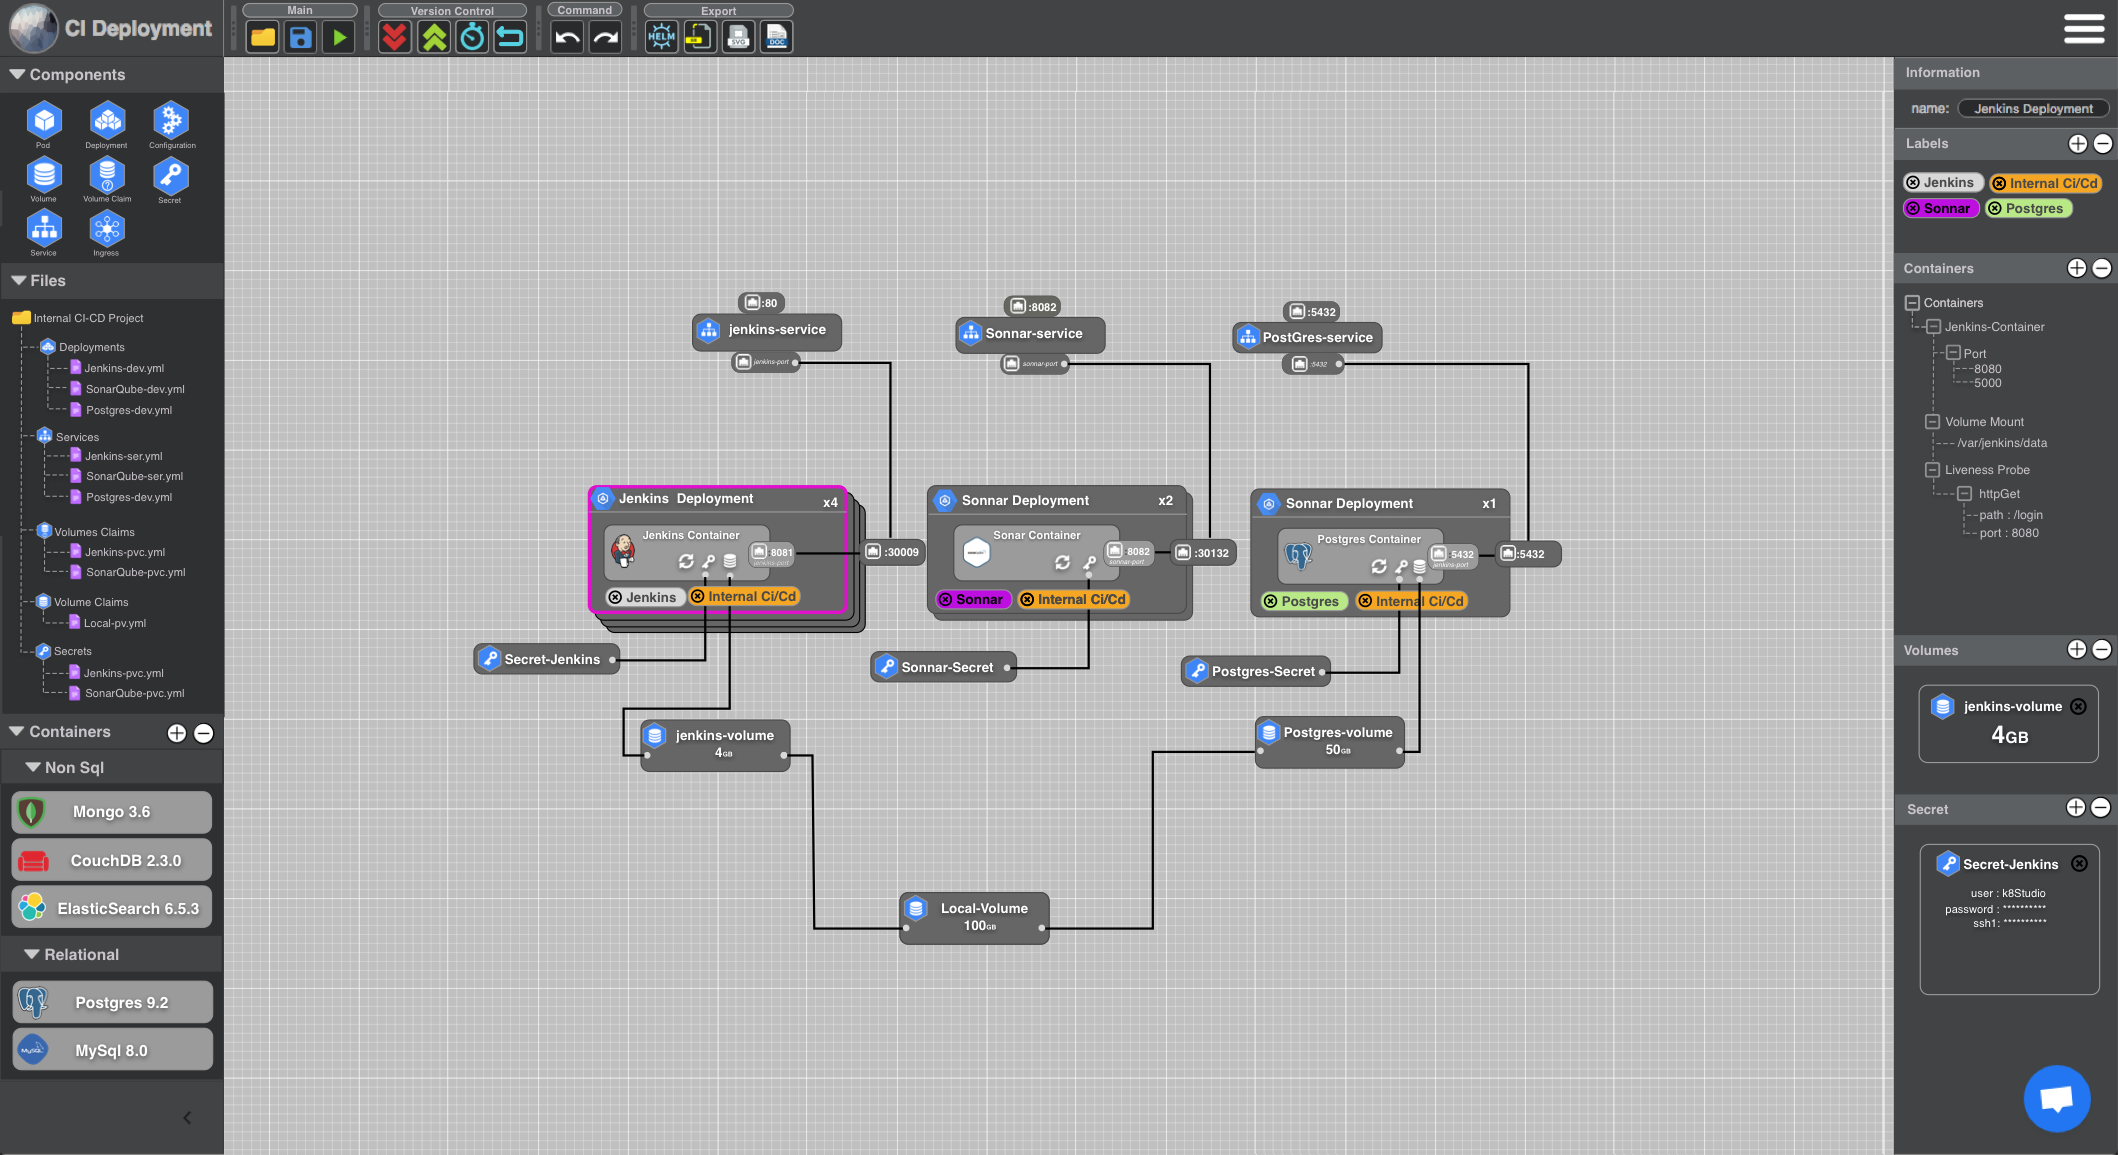The height and width of the screenshot is (1155, 2118).
Task: Select the Volume Claim component icon
Action: click(x=106, y=176)
